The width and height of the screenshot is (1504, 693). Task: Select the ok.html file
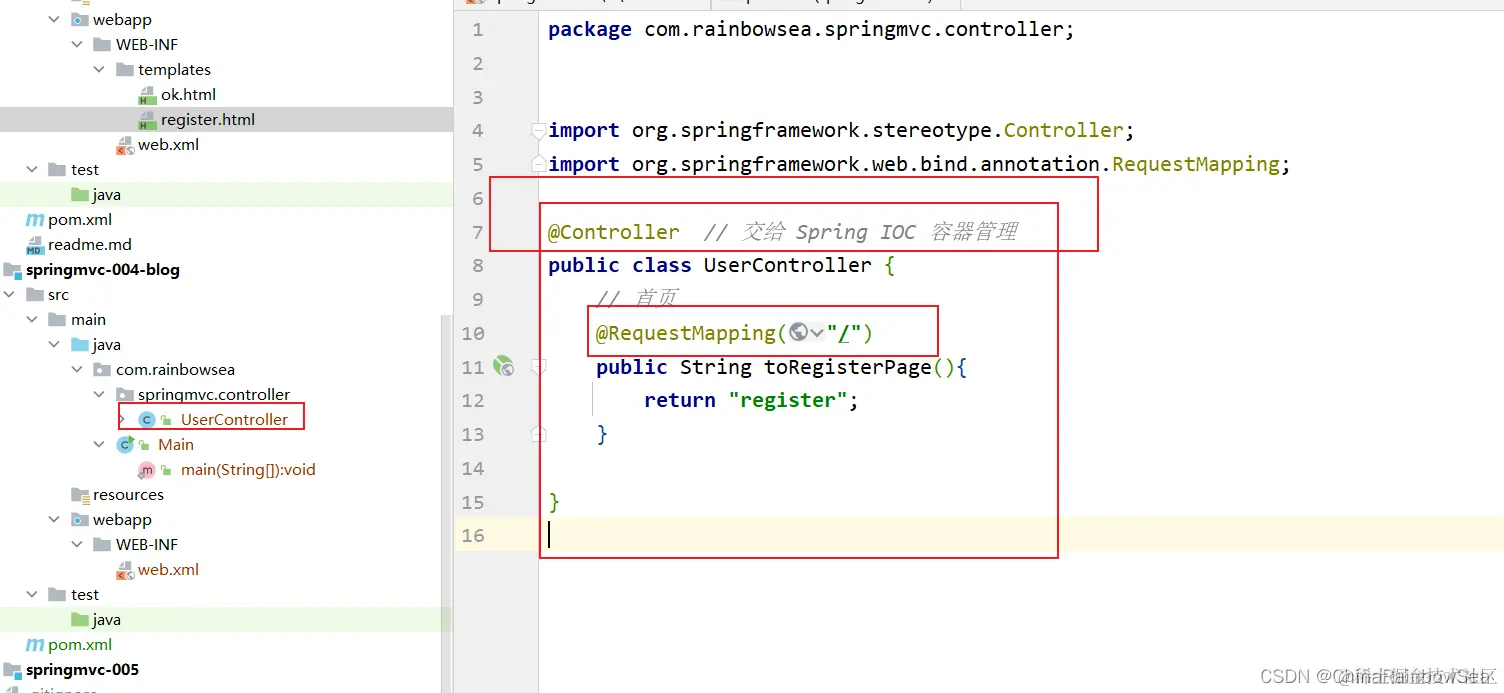(x=189, y=95)
